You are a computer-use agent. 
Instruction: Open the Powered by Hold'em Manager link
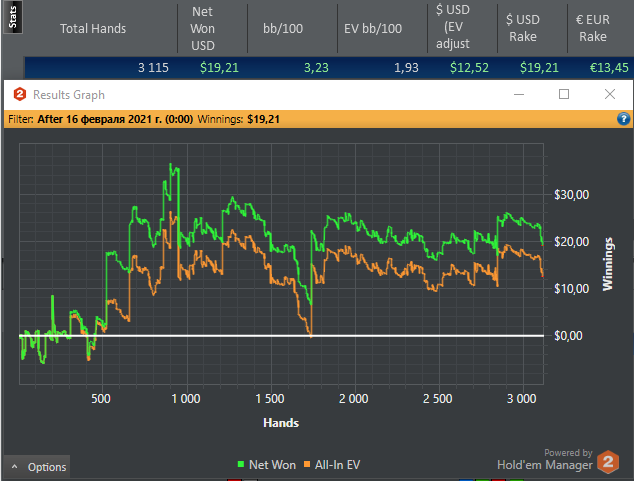coord(545,460)
